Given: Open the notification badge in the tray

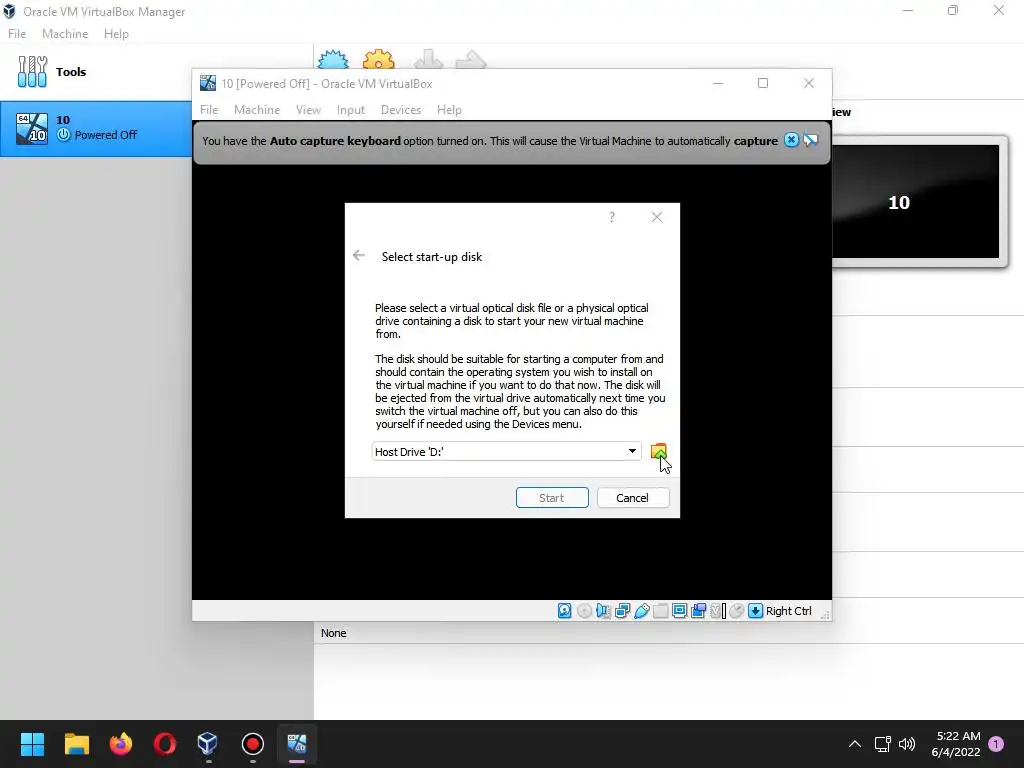Looking at the screenshot, I should [x=996, y=743].
